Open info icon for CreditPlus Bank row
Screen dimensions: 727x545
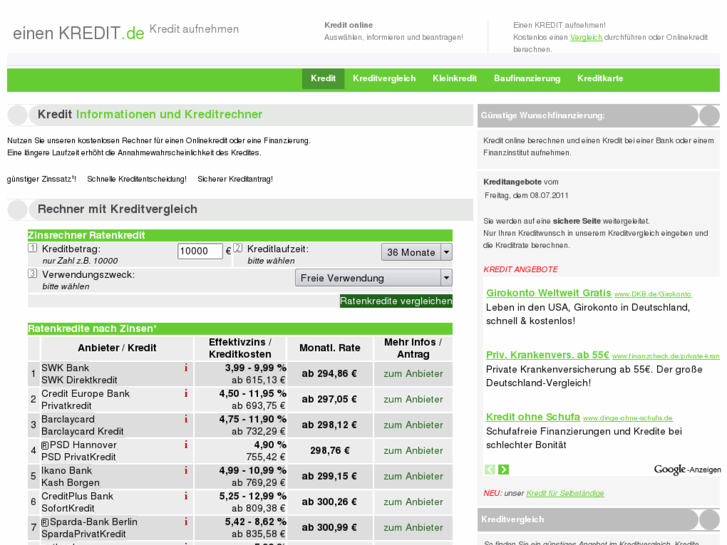coord(186,496)
